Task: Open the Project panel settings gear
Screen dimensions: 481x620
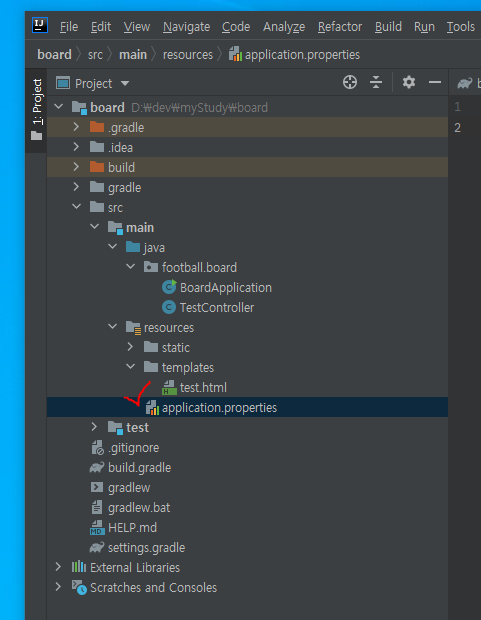Action: (409, 82)
